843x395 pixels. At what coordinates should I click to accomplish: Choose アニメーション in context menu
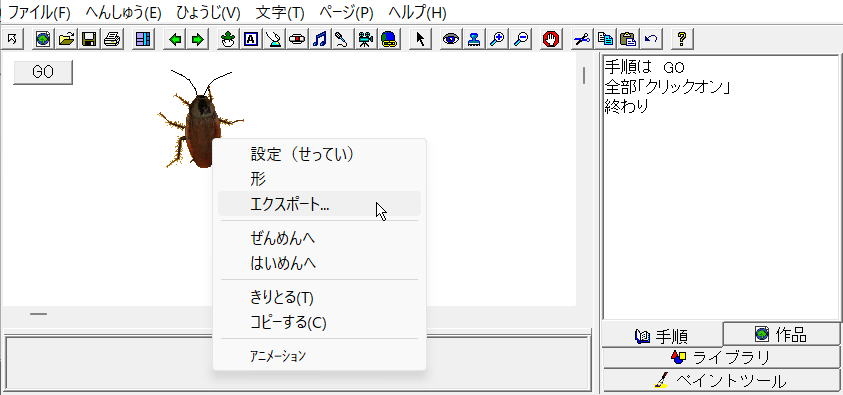[319, 356]
